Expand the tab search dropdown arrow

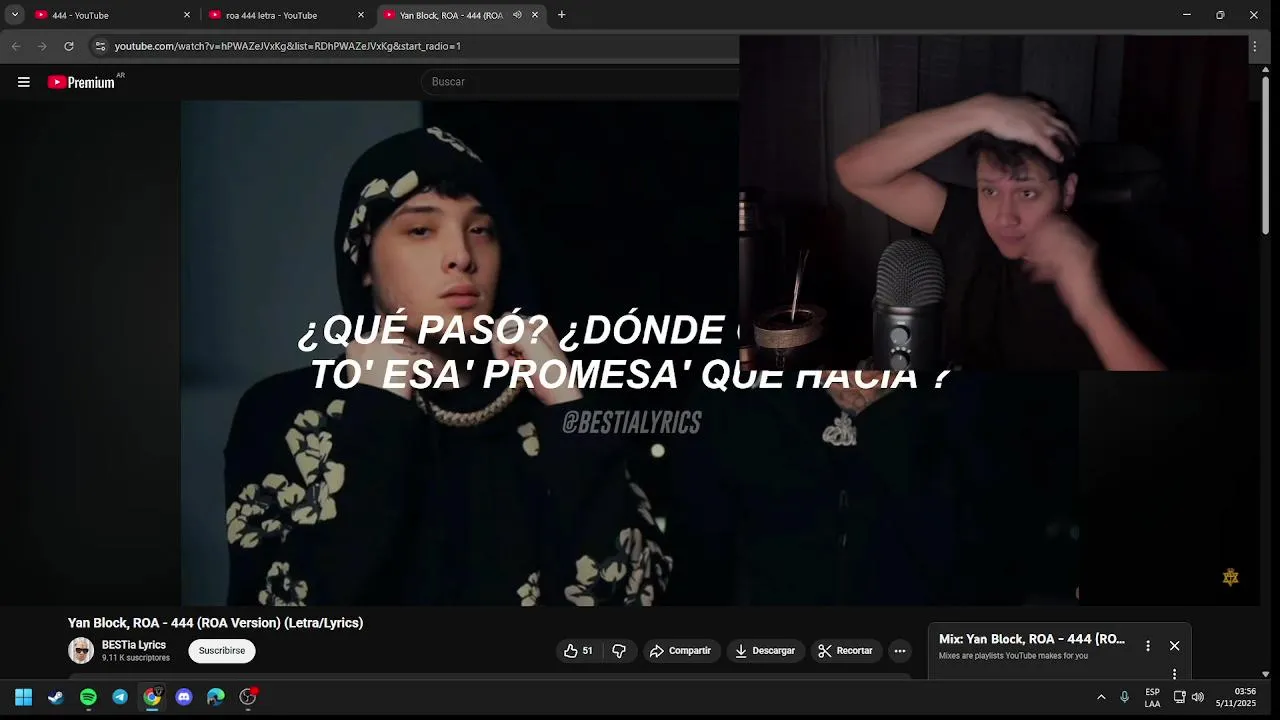point(15,15)
